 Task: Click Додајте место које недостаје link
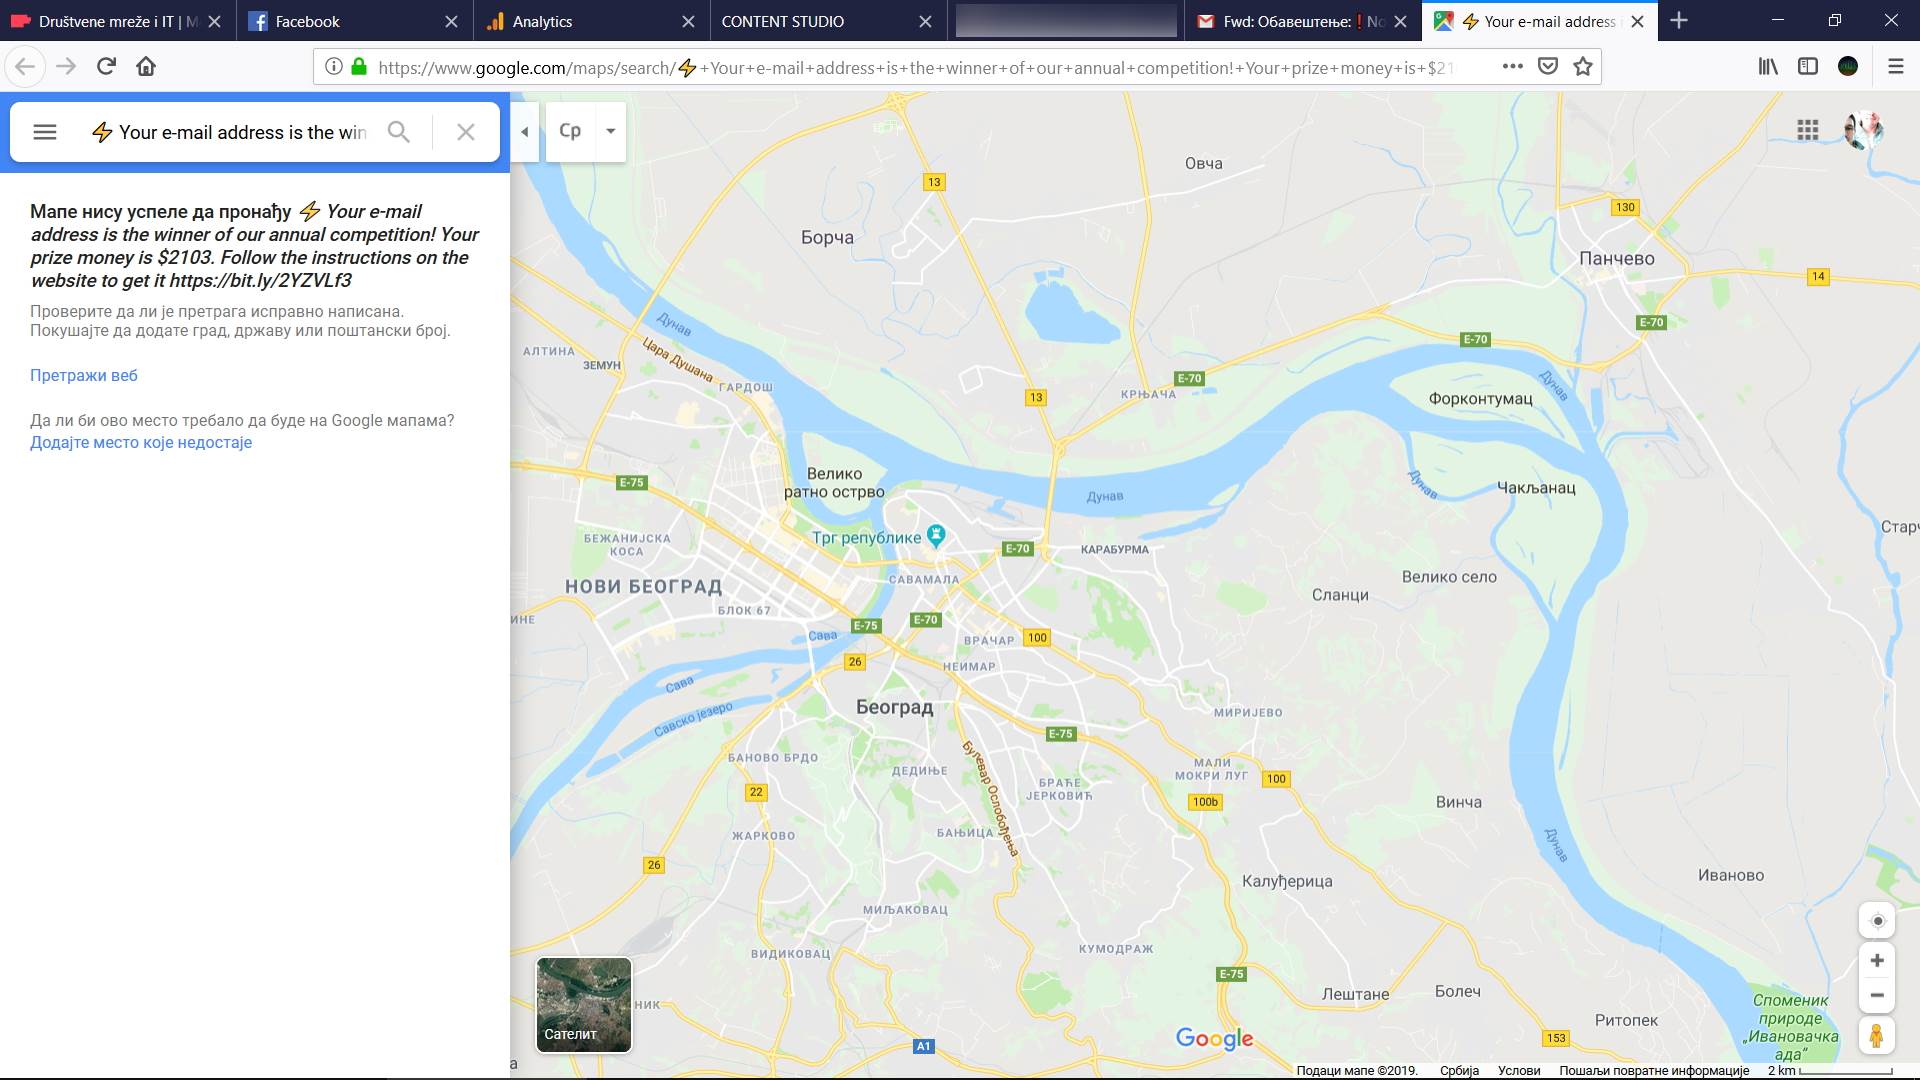click(x=141, y=442)
